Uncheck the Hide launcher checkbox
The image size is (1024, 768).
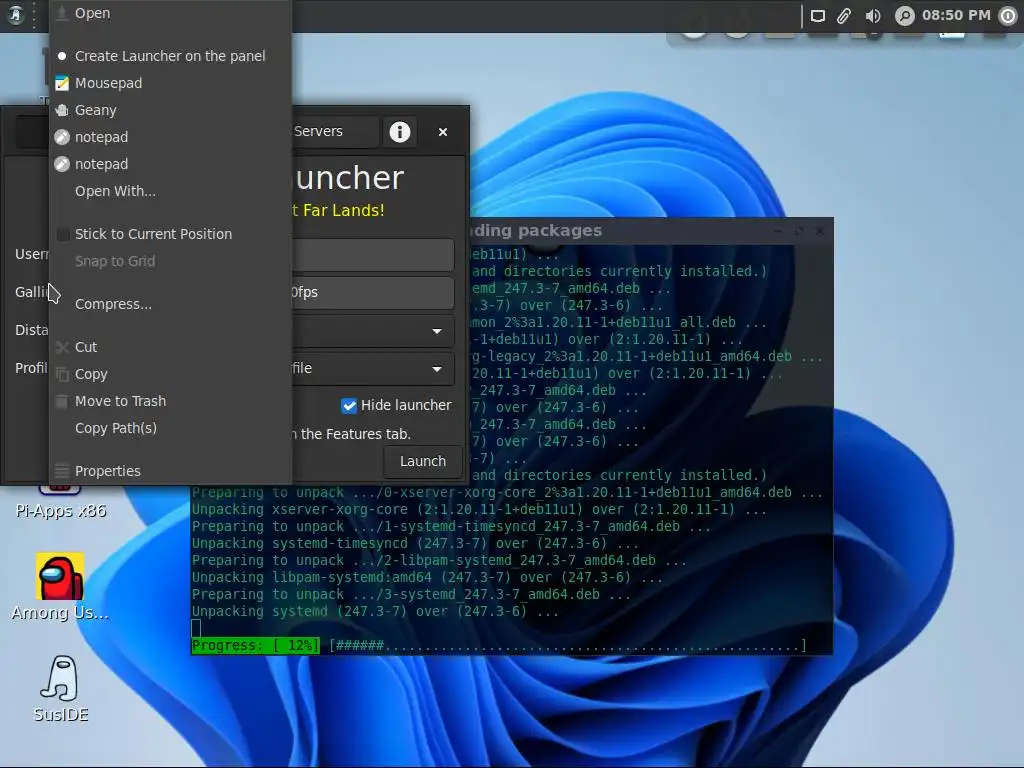(x=349, y=406)
